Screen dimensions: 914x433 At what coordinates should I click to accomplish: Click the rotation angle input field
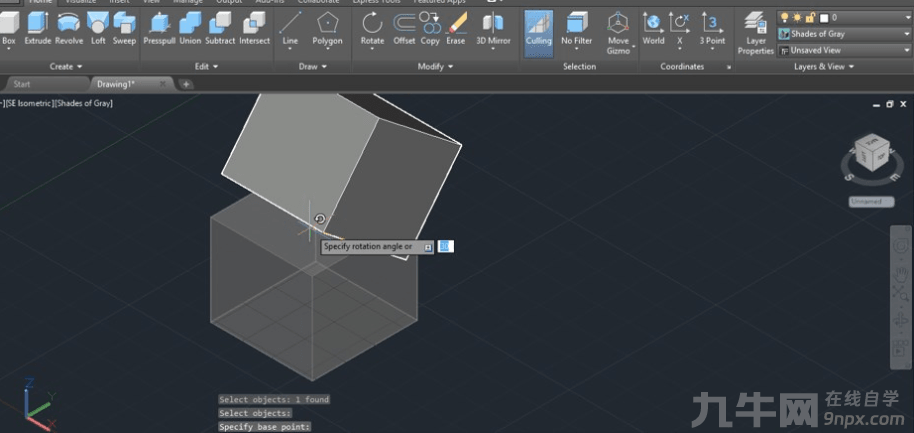pyautogui.click(x=445, y=247)
